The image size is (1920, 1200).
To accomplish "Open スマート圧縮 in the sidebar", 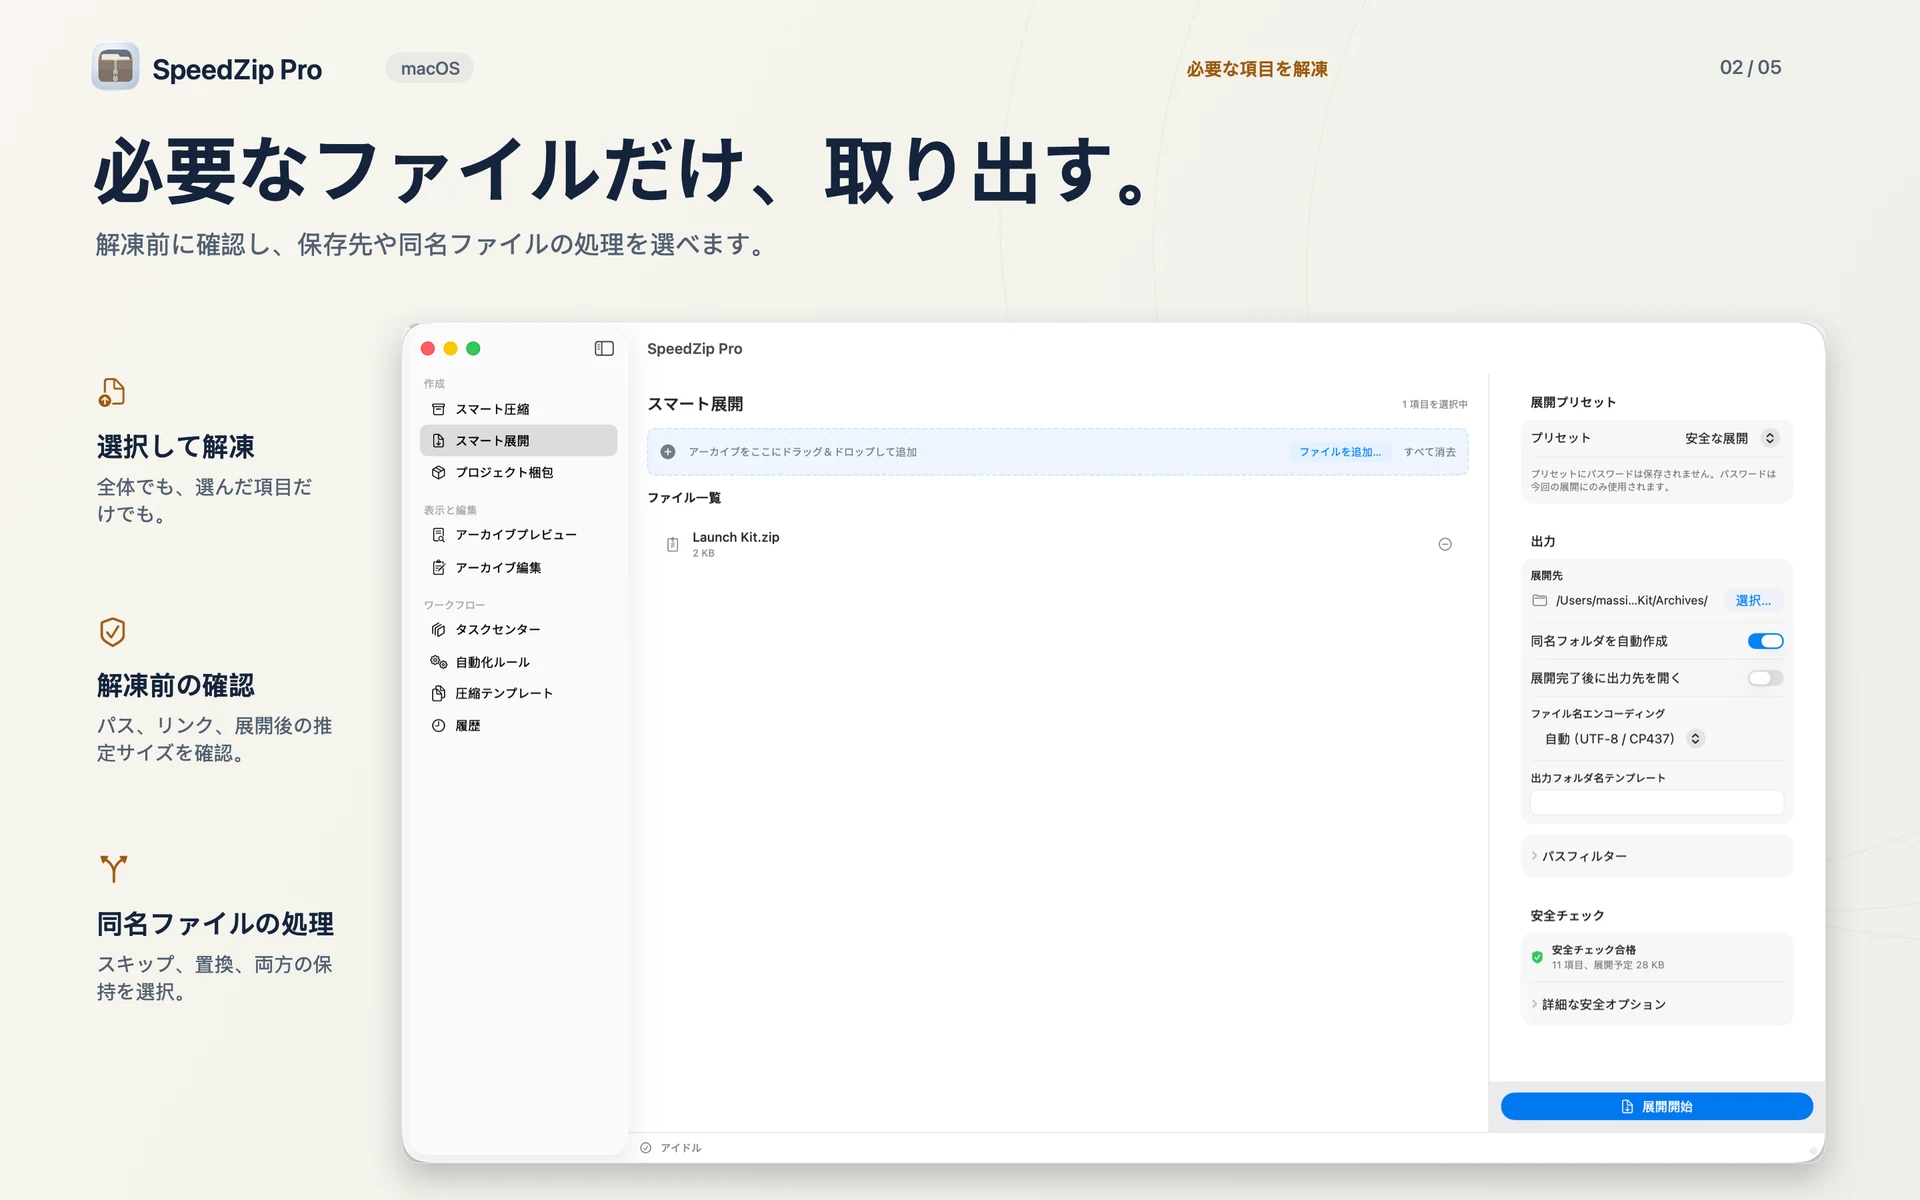I will tap(518, 409).
